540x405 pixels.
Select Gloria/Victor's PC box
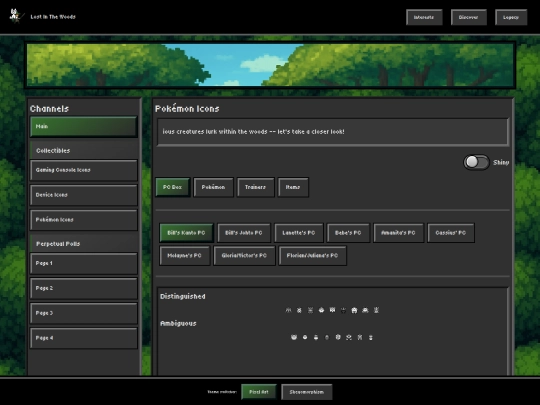[244, 256]
